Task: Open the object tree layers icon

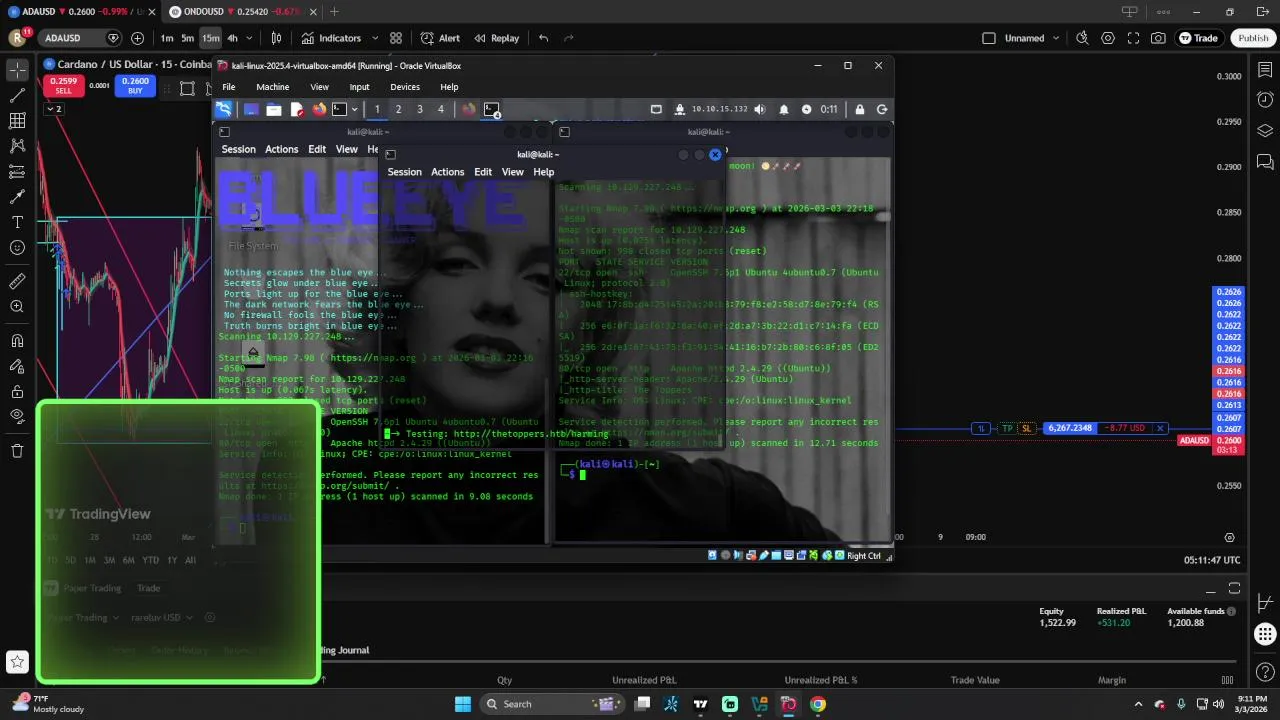Action: coord(1265,130)
